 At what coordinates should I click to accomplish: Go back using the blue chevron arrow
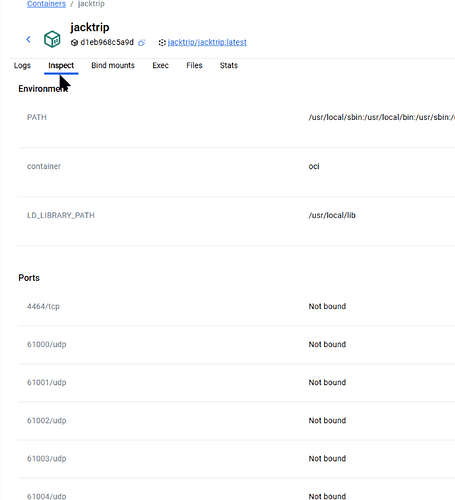28,39
